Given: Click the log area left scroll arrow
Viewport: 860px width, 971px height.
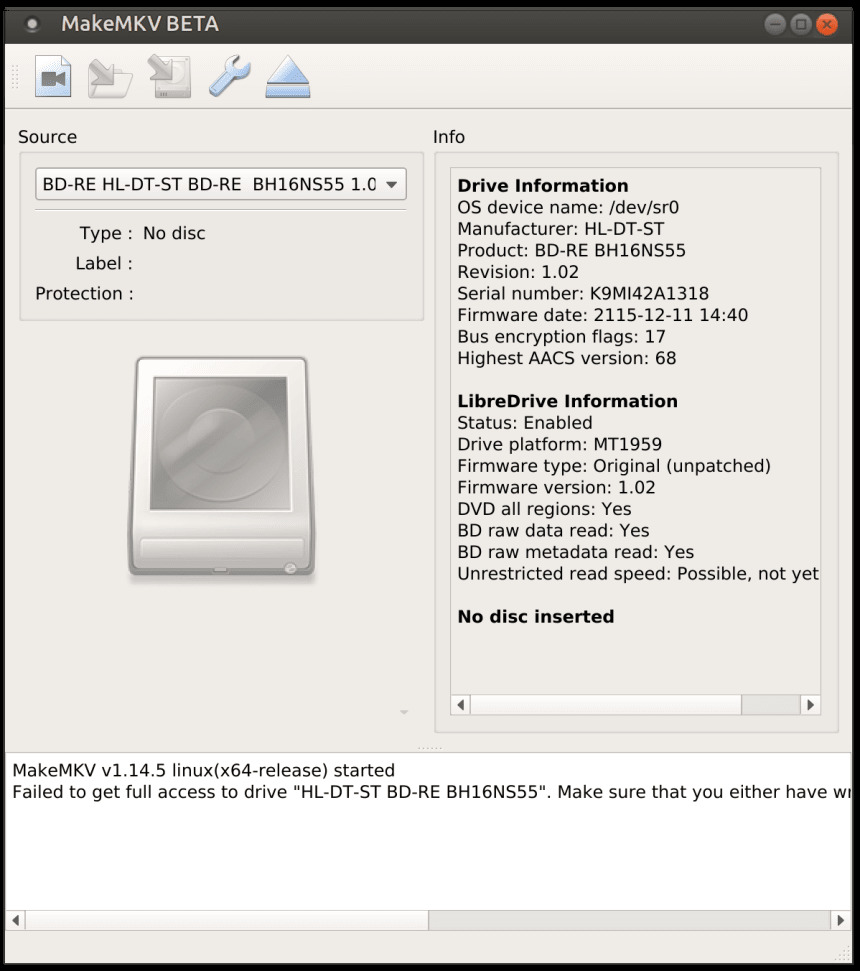Looking at the screenshot, I should tap(15, 920).
